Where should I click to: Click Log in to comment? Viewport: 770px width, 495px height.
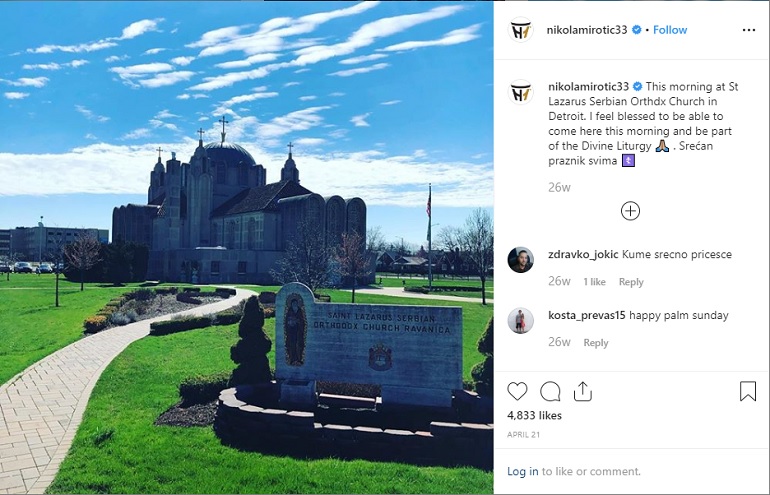[522, 471]
